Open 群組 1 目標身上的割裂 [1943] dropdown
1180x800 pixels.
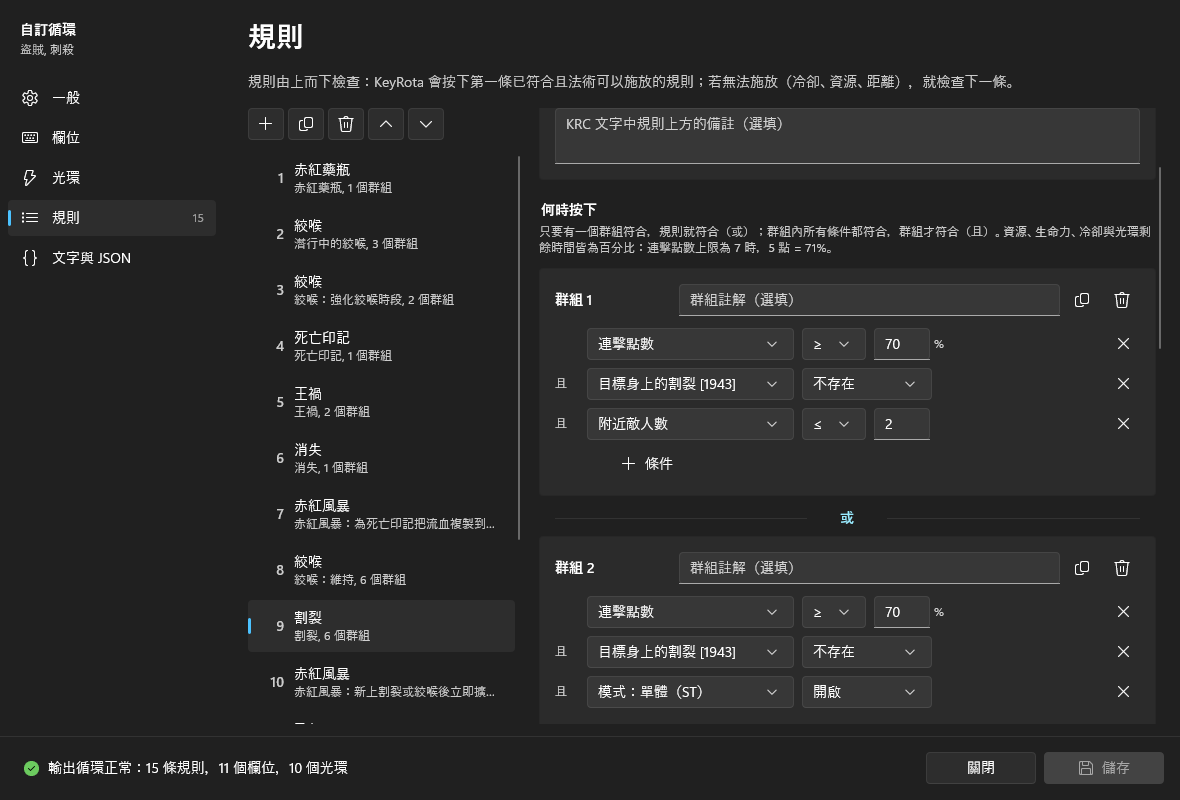[x=690, y=384]
